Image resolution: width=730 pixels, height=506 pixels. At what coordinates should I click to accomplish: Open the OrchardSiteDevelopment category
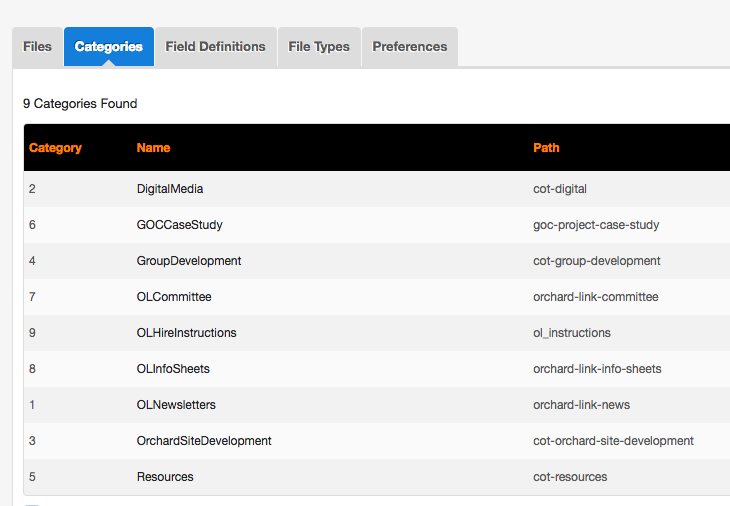click(204, 441)
